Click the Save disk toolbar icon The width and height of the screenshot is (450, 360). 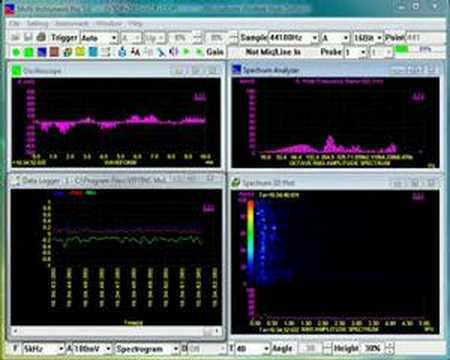[x=28, y=37]
